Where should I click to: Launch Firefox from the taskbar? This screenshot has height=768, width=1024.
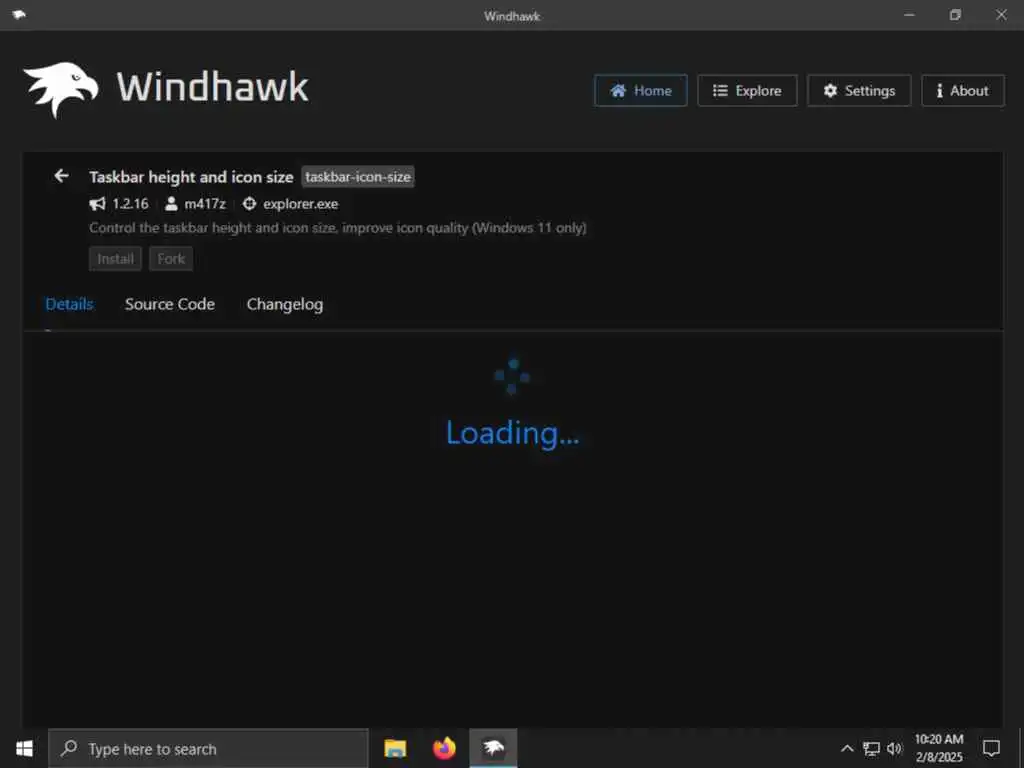[x=444, y=748]
